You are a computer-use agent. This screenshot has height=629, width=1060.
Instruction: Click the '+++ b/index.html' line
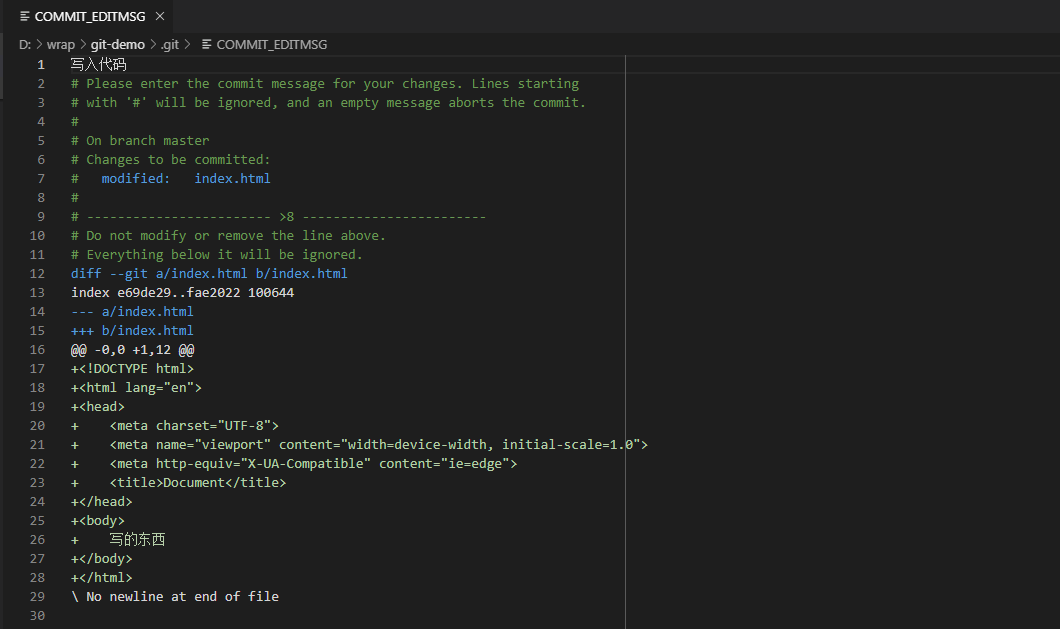[x=132, y=330]
